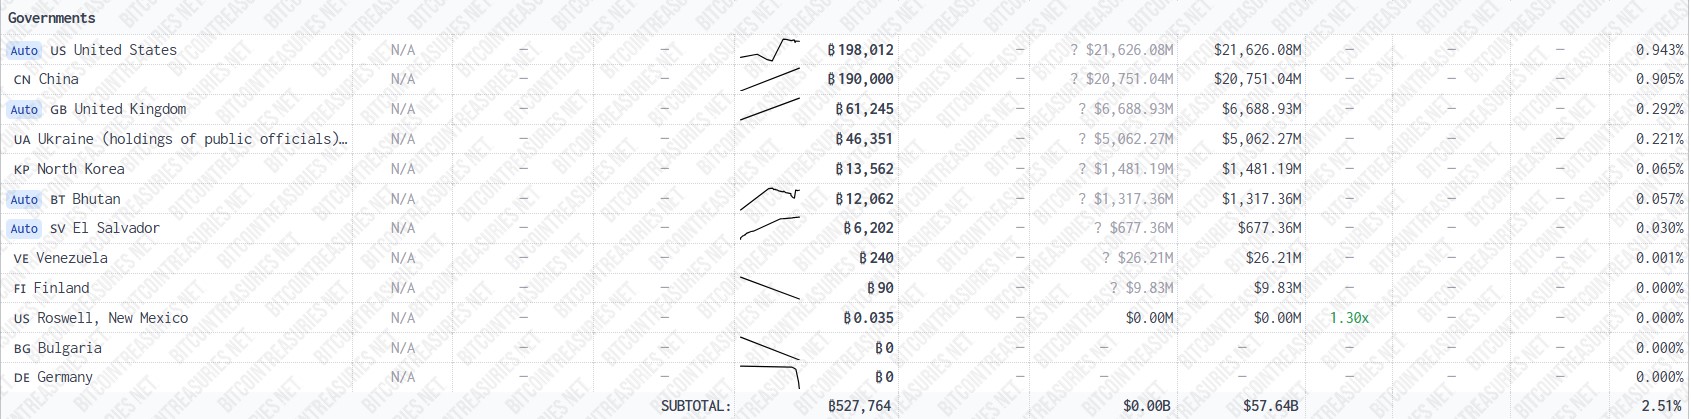Click the Auto badge beside United States
Image resolution: width=1691 pixels, height=419 pixels.
click(x=24, y=50)
